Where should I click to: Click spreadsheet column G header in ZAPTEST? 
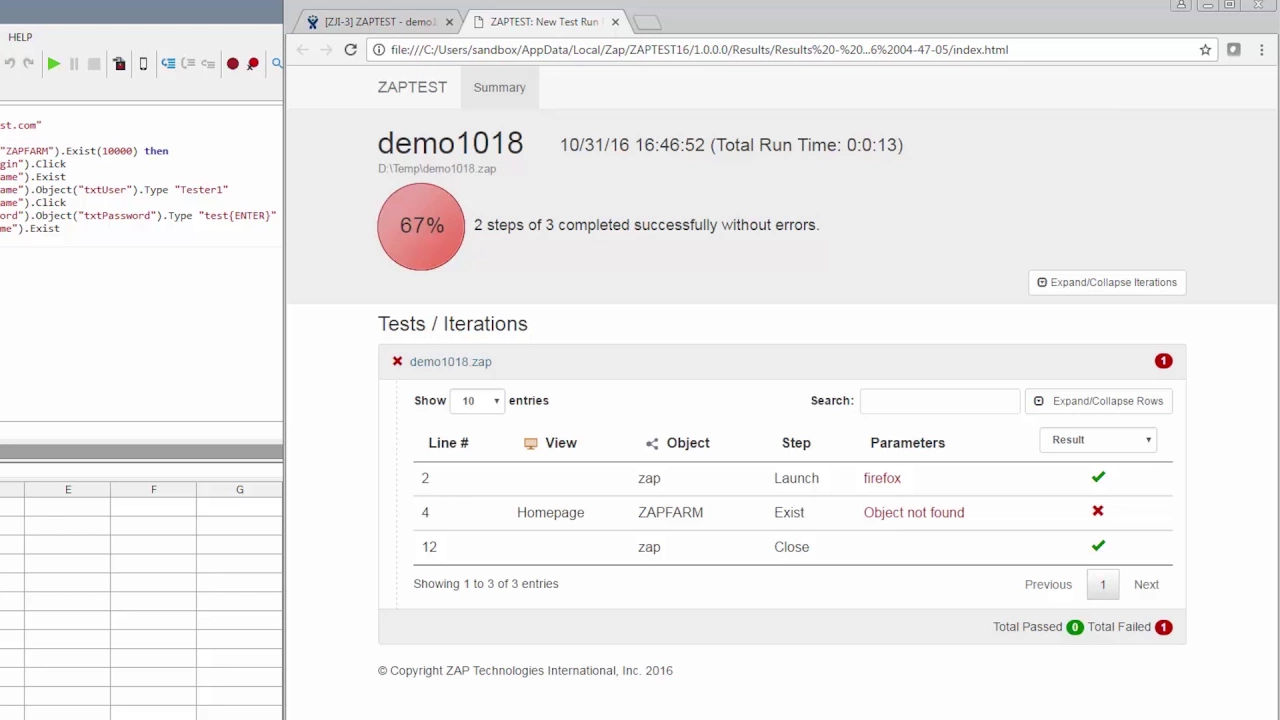point(240,489)
